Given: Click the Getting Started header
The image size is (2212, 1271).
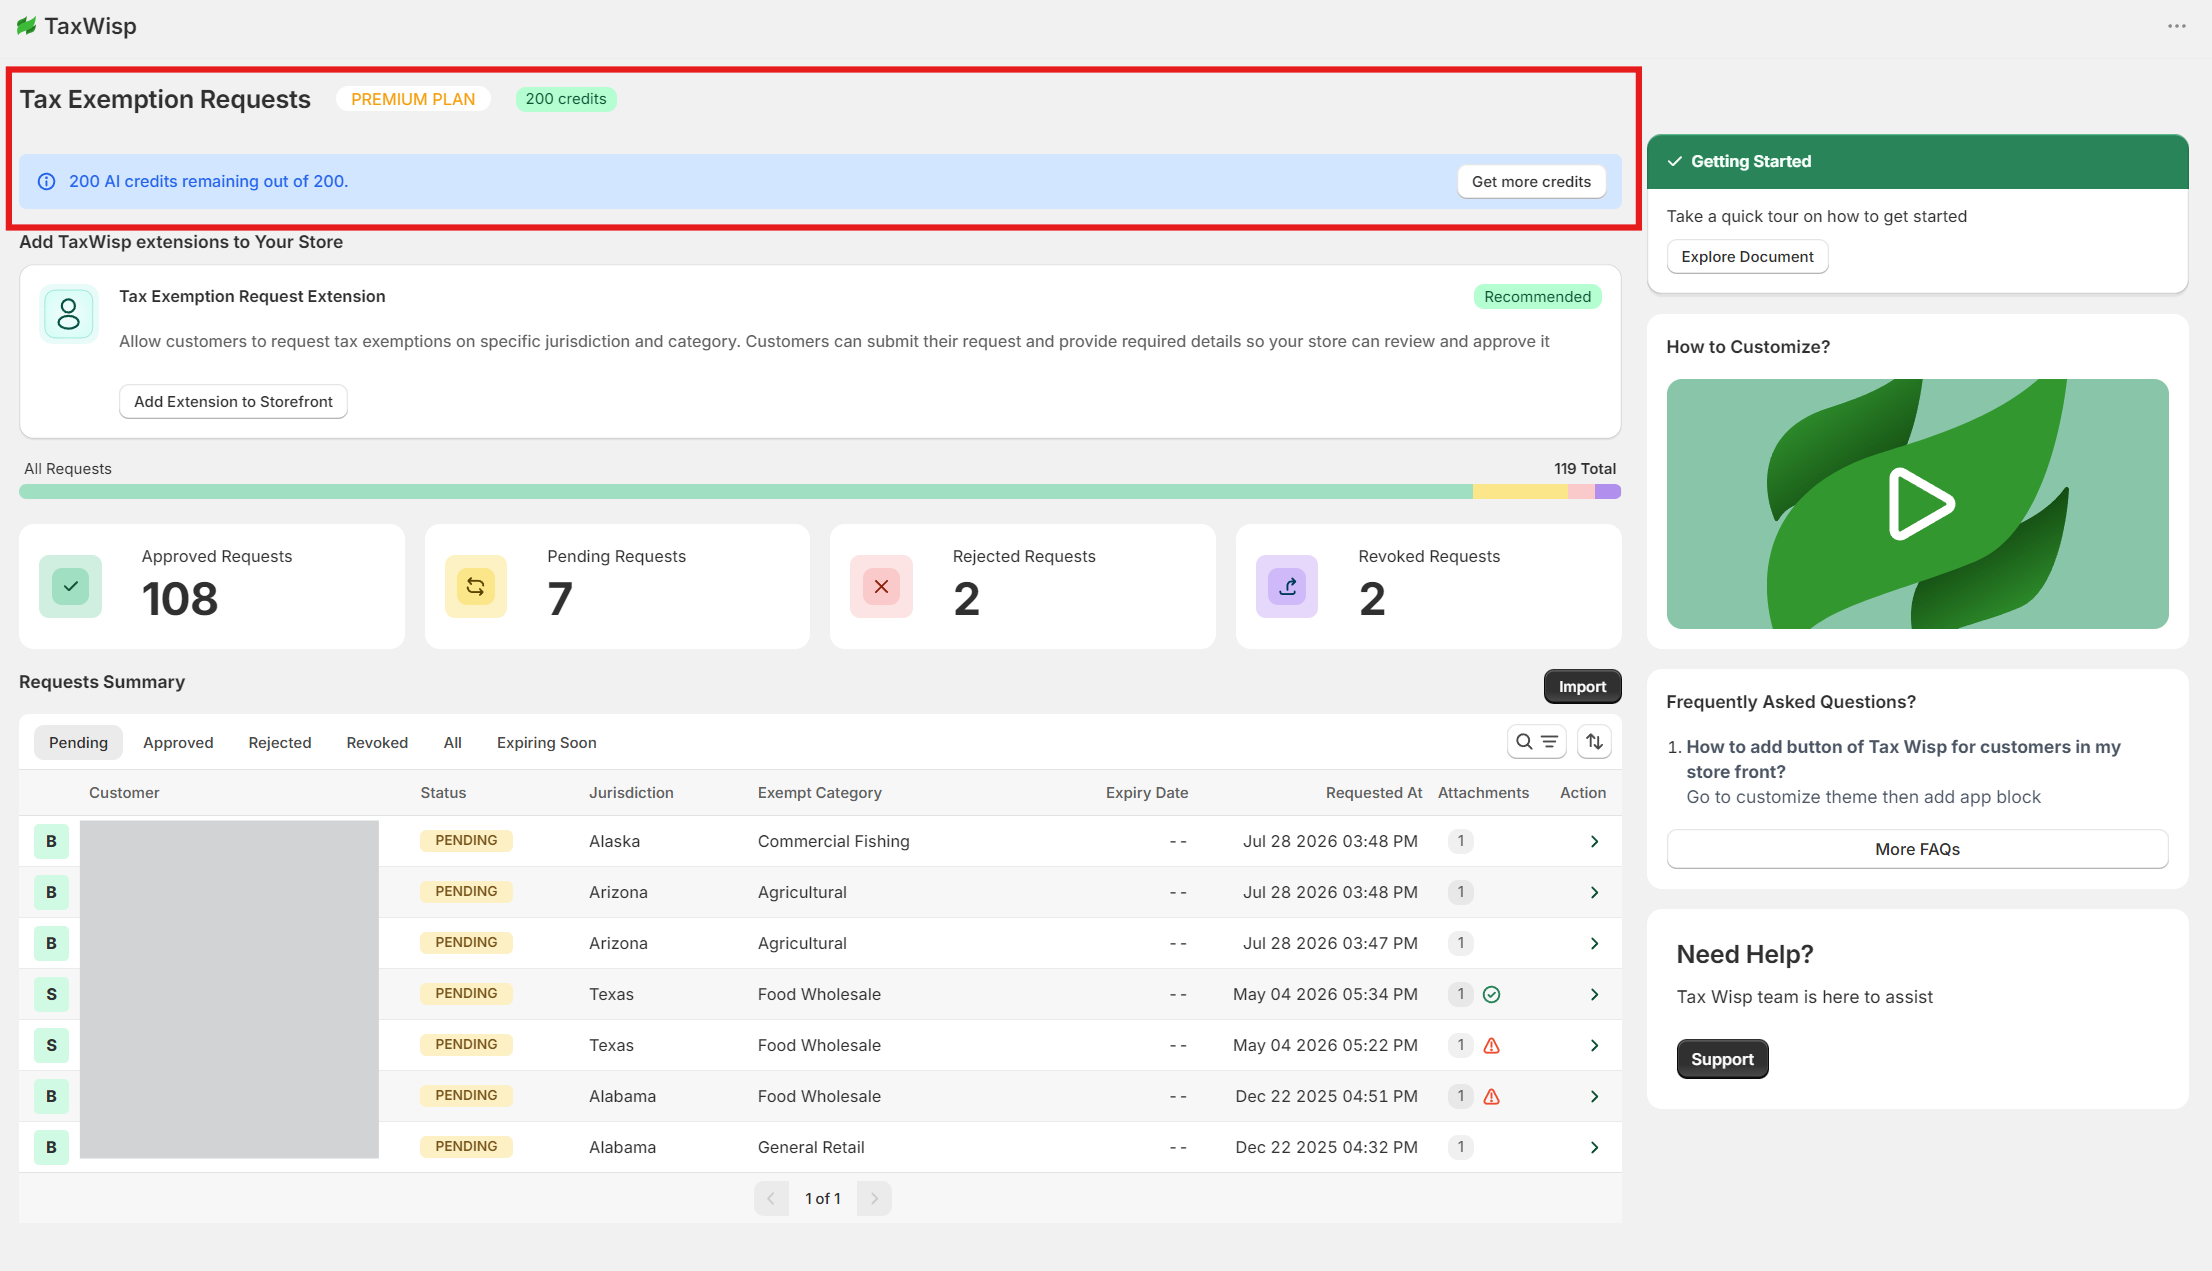Looking at the screenshot, I should point(1917,162).
